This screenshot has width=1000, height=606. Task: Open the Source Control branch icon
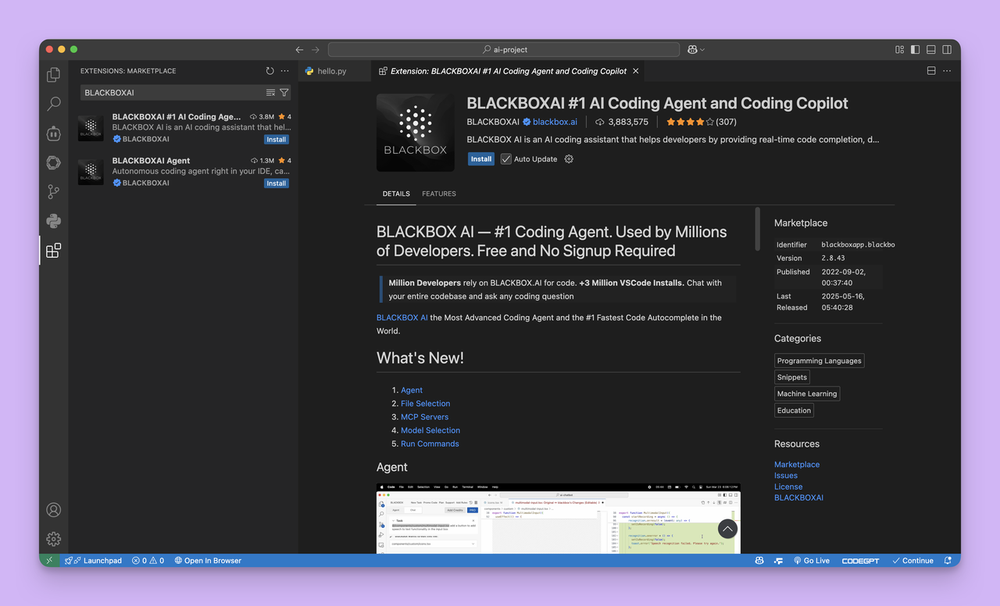[54, 192]
